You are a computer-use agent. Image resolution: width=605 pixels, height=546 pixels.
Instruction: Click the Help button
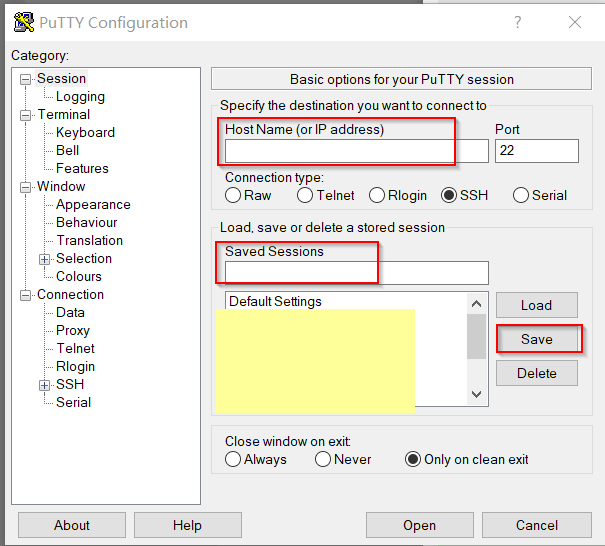188,525
